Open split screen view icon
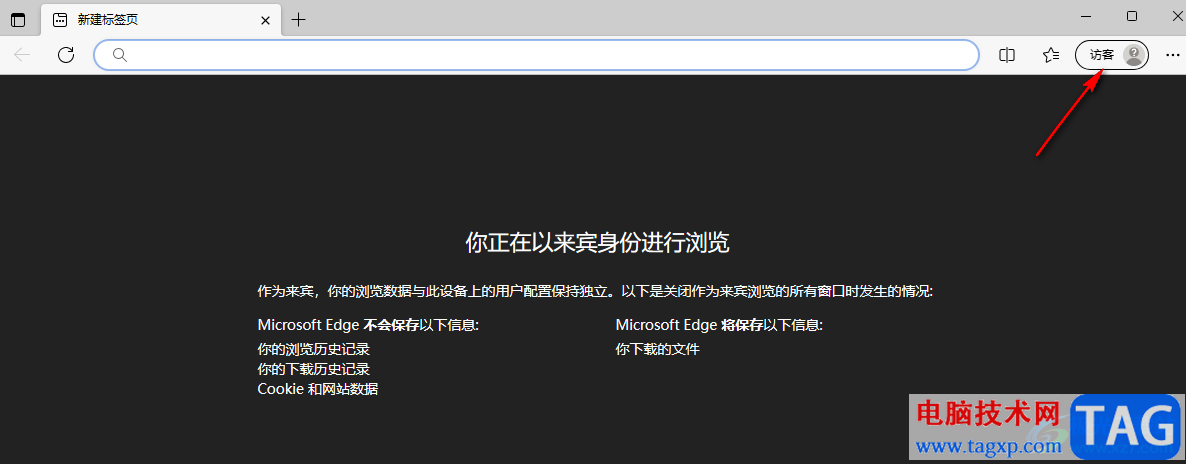 (1007, 54)
